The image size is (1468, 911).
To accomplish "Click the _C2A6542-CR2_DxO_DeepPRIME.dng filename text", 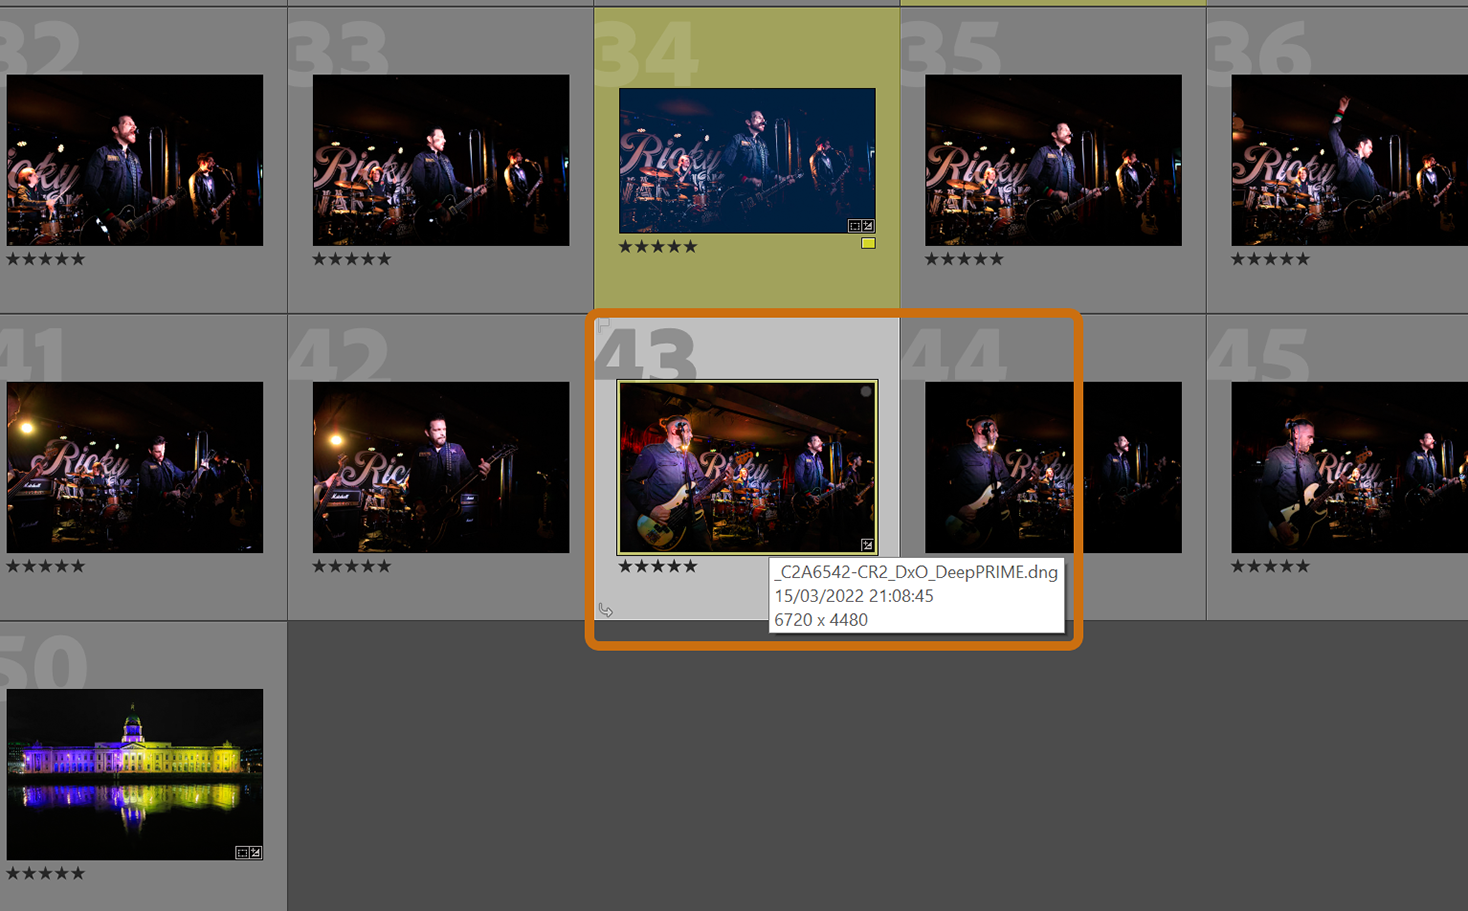I will [x=916, y=572].
